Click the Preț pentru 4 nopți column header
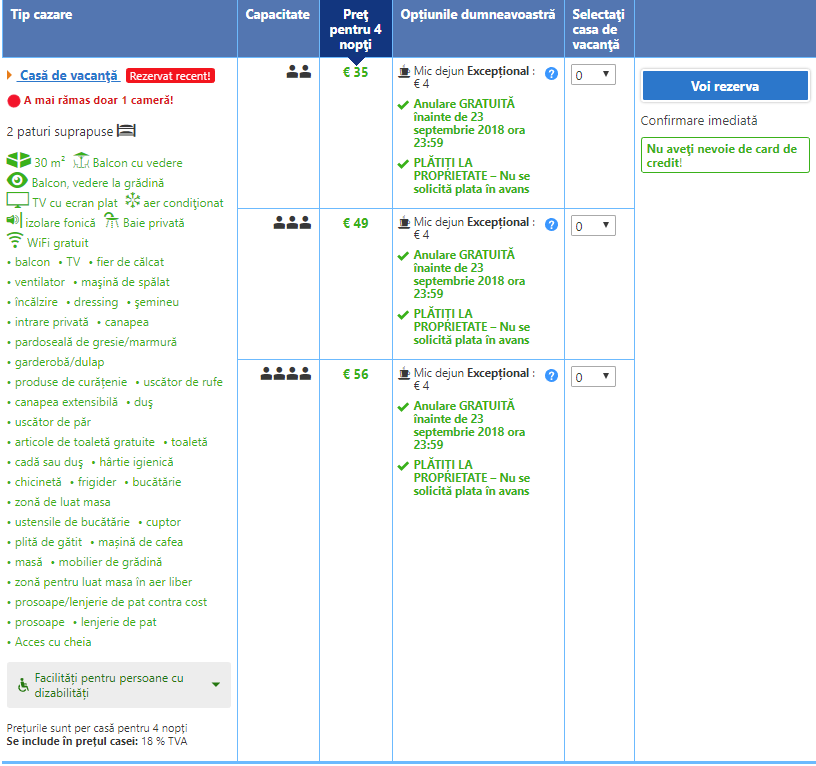Image resolution: width=816 pixels, height=766 pixels. click(x=355, y=30)
